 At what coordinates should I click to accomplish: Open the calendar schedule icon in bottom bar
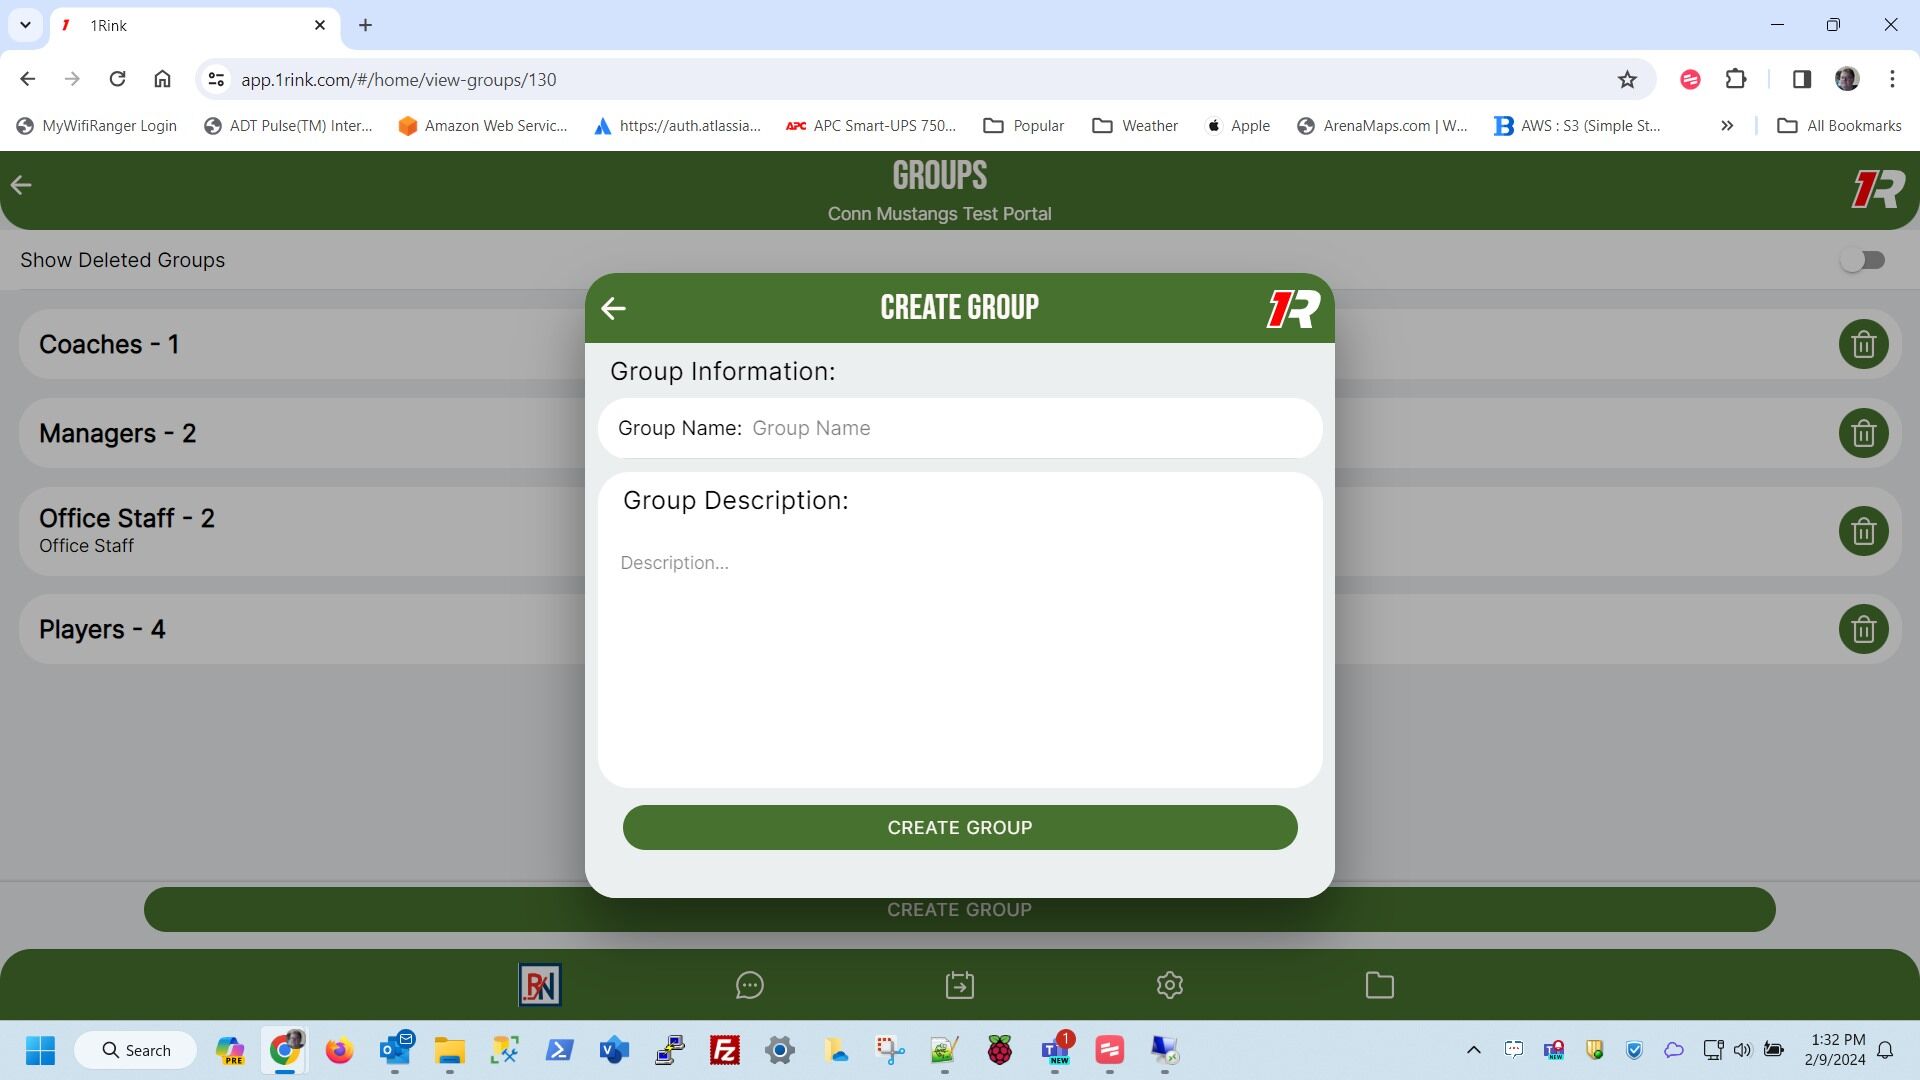coord(959,985)
